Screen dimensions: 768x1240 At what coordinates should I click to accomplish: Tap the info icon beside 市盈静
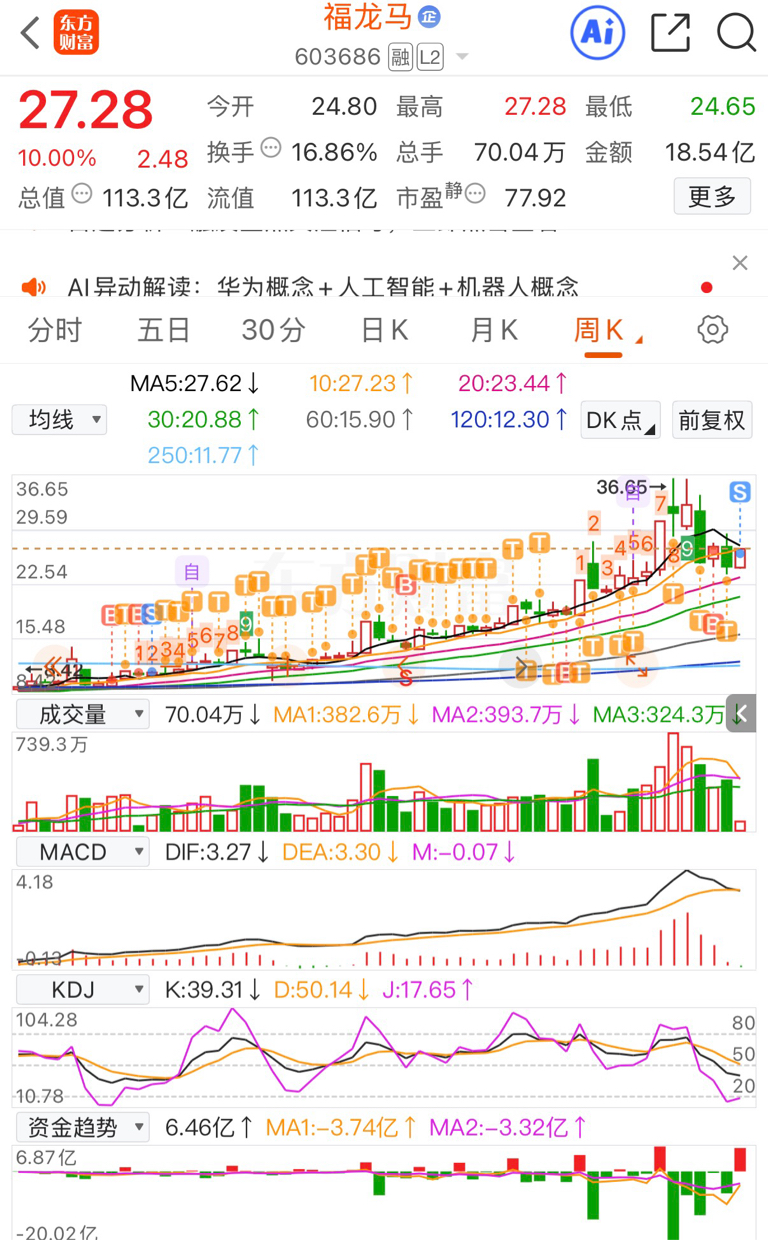[x=475, y=192]
